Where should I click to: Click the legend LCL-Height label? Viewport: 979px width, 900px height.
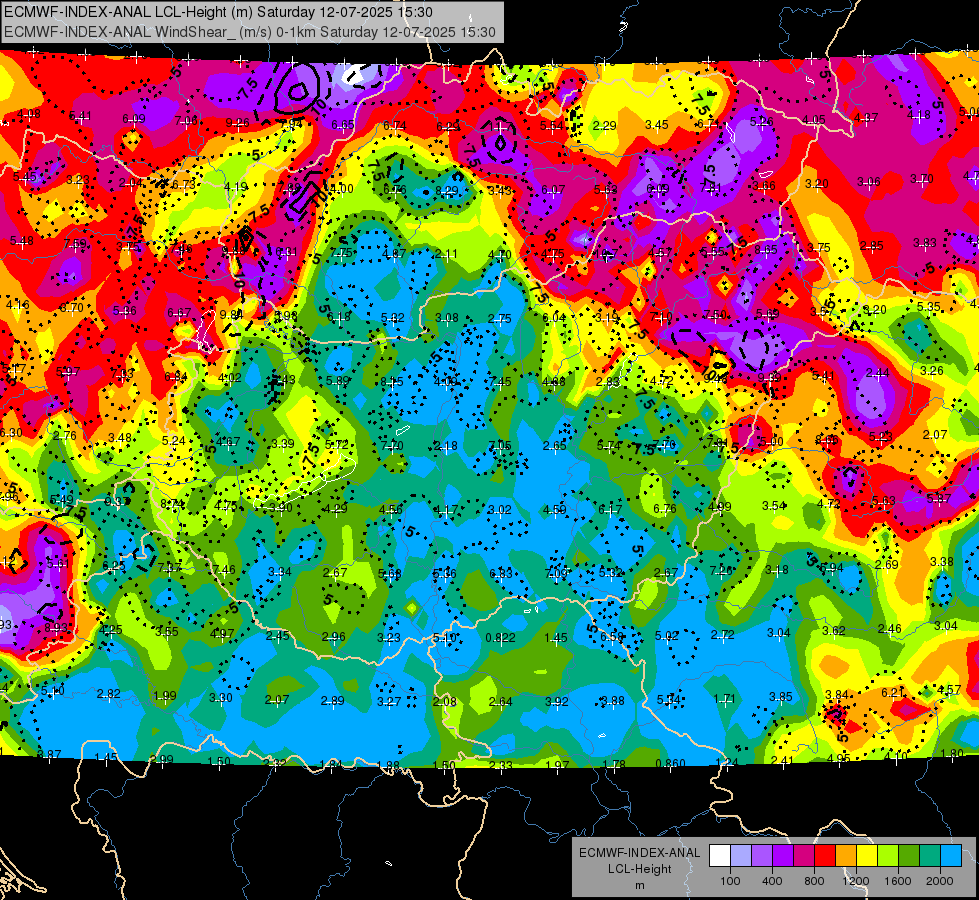tap(639, 869)
